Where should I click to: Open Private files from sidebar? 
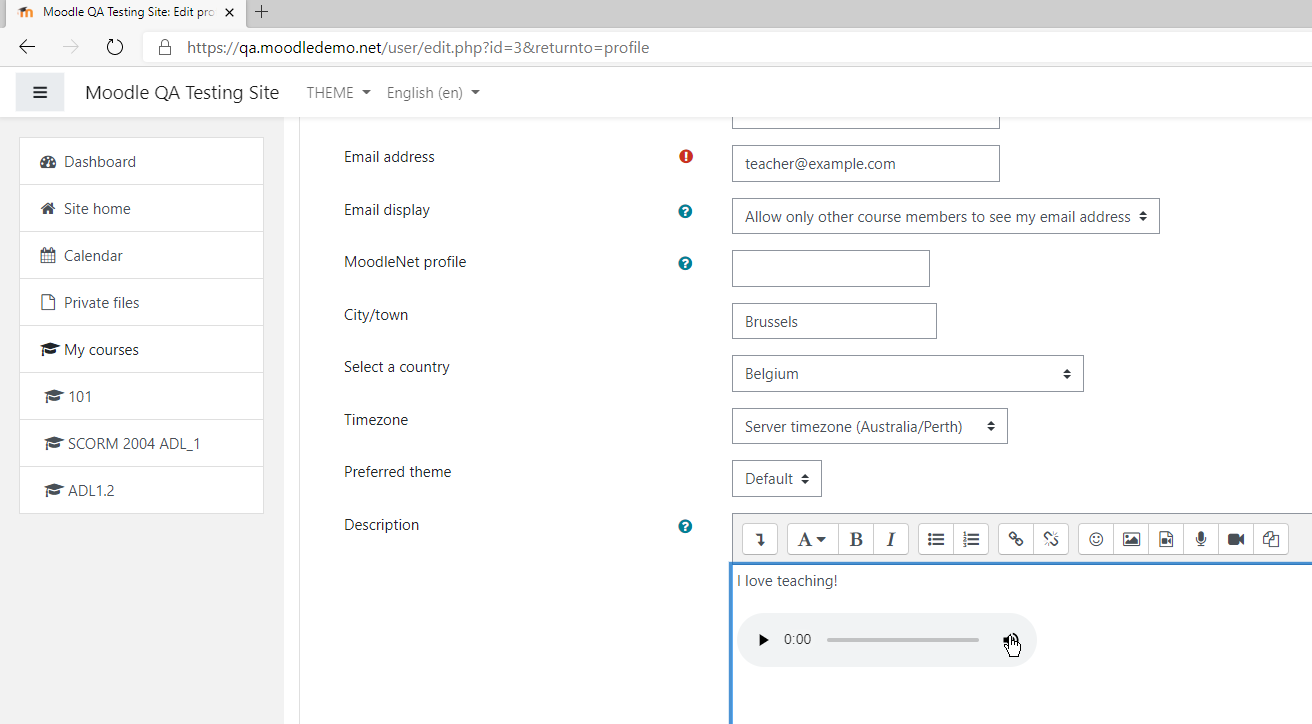coord(141,302)
